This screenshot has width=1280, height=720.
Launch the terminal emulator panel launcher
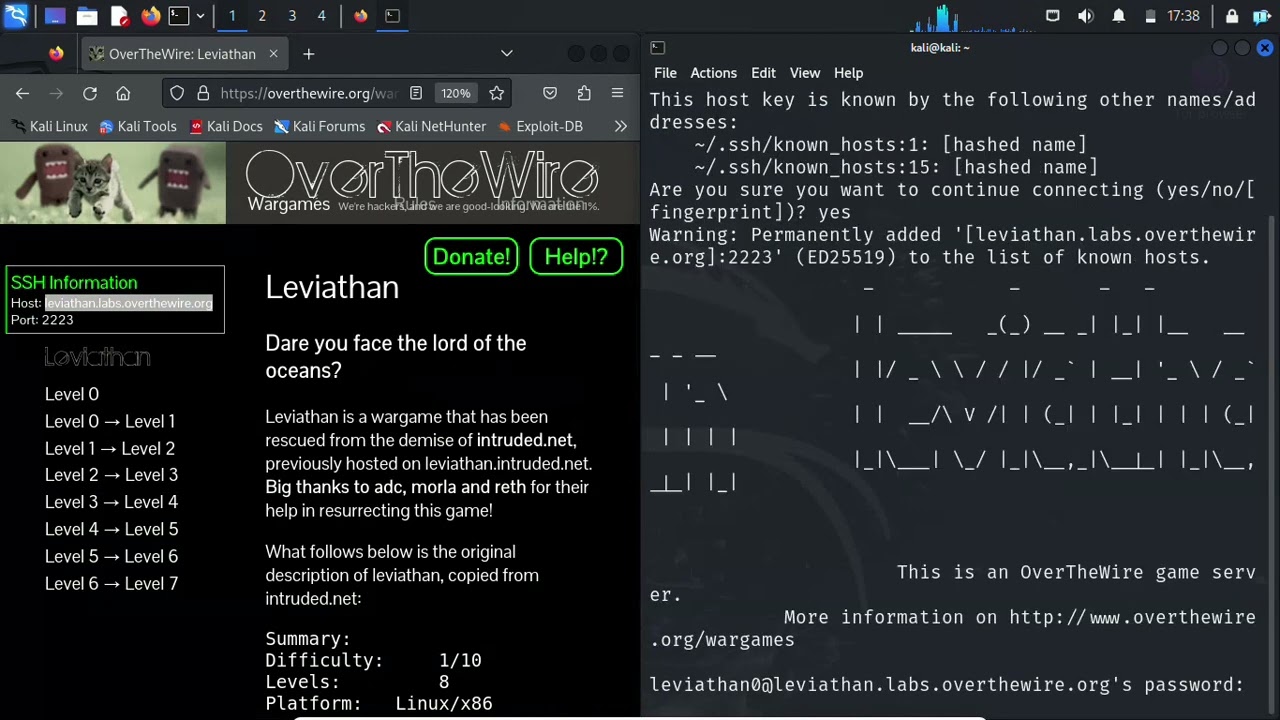pos(178,16)
